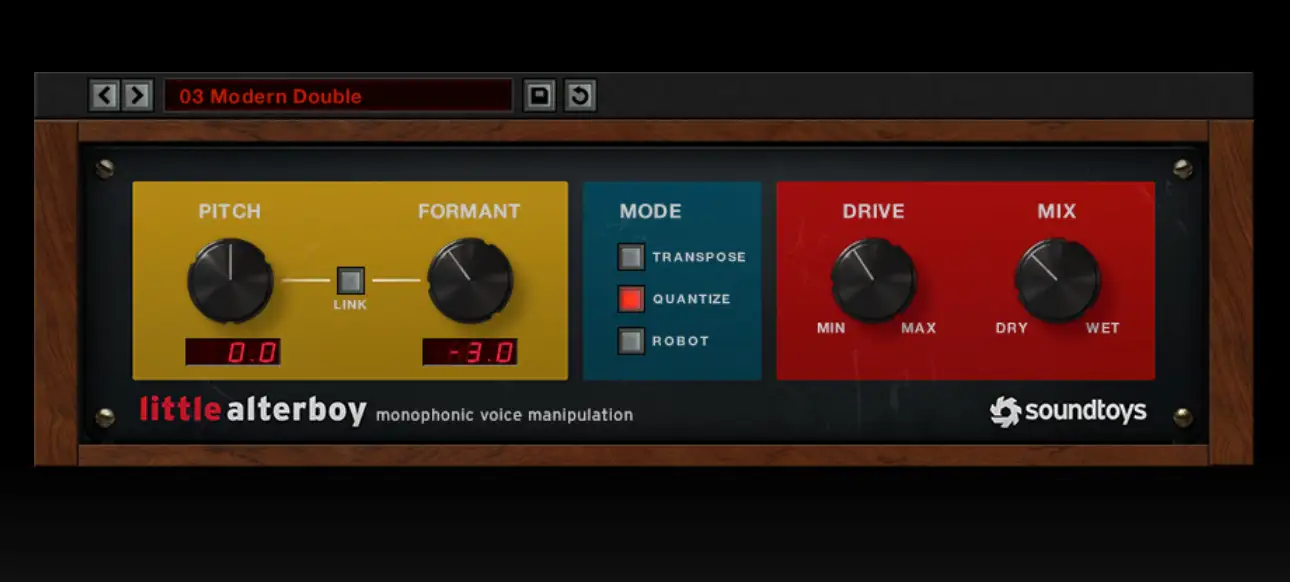Click the Drive knob
This screenshot has width=1290, height=582.
point(873,280)
